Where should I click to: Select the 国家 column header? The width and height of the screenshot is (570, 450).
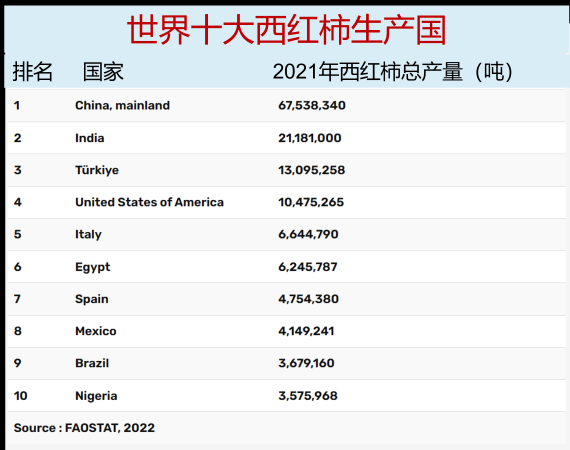point(103,72)
